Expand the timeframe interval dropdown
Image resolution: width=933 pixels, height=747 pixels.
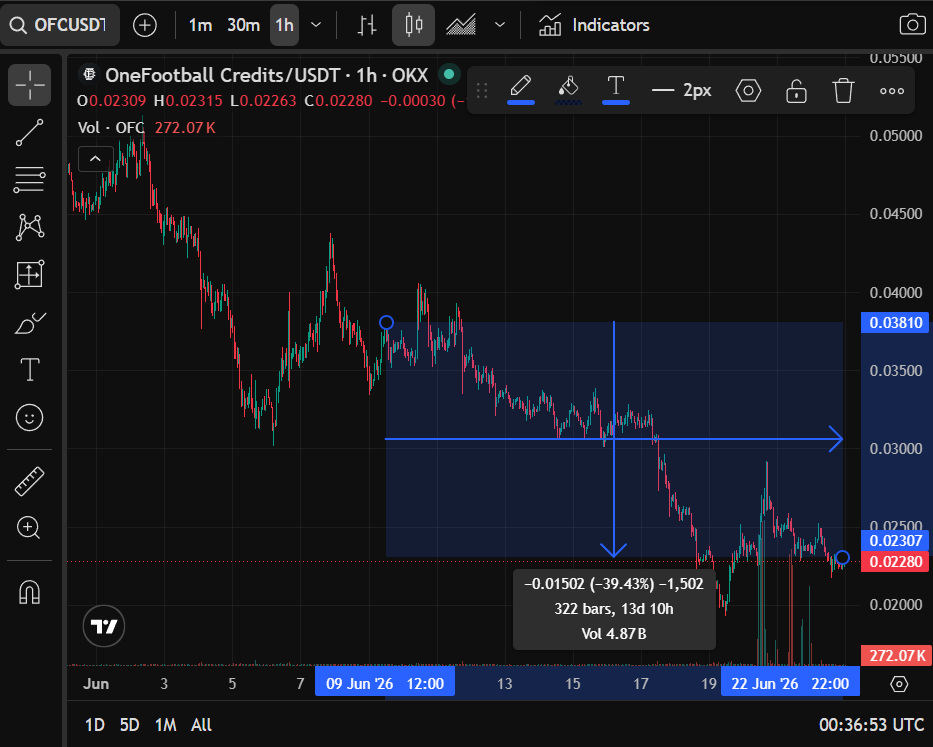(x=317, y=25)
